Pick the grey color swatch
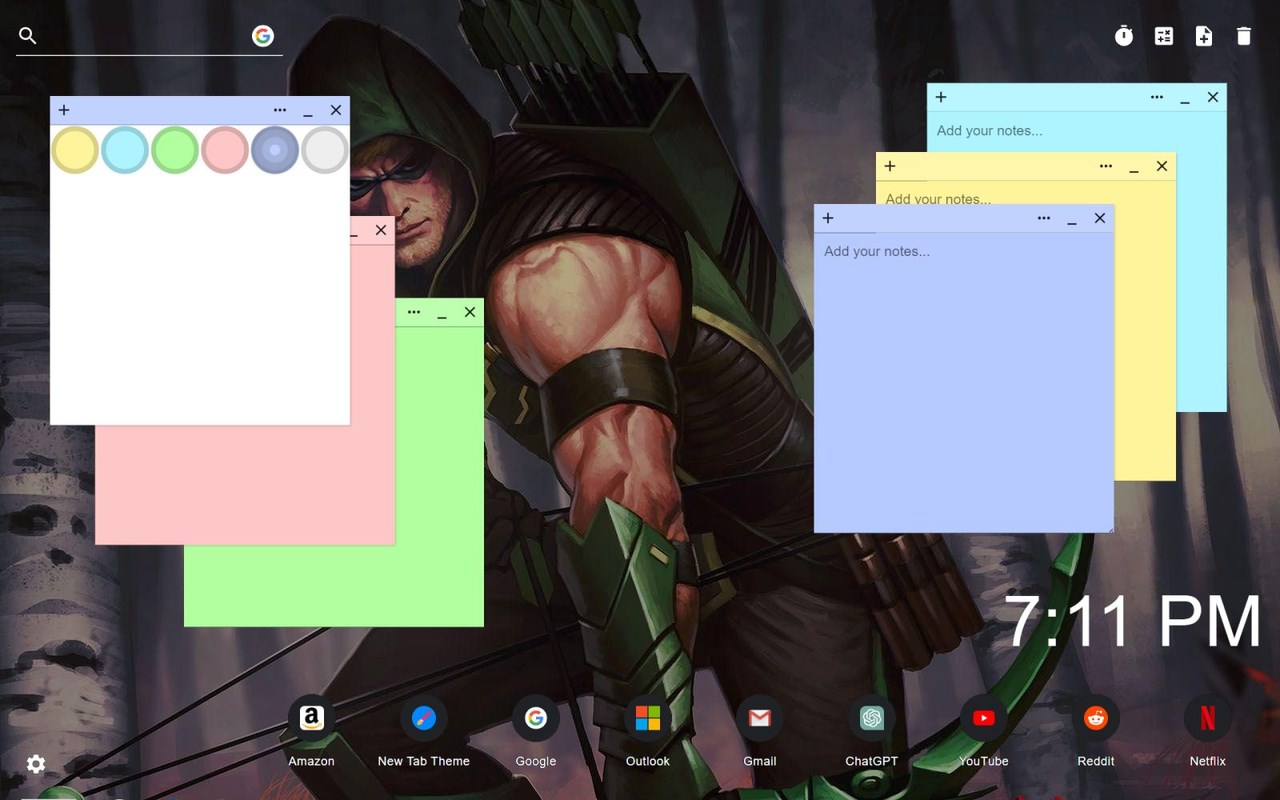The width and height of the screenshot is (1280, 800). pyautogui.click(x=325, y=150)
